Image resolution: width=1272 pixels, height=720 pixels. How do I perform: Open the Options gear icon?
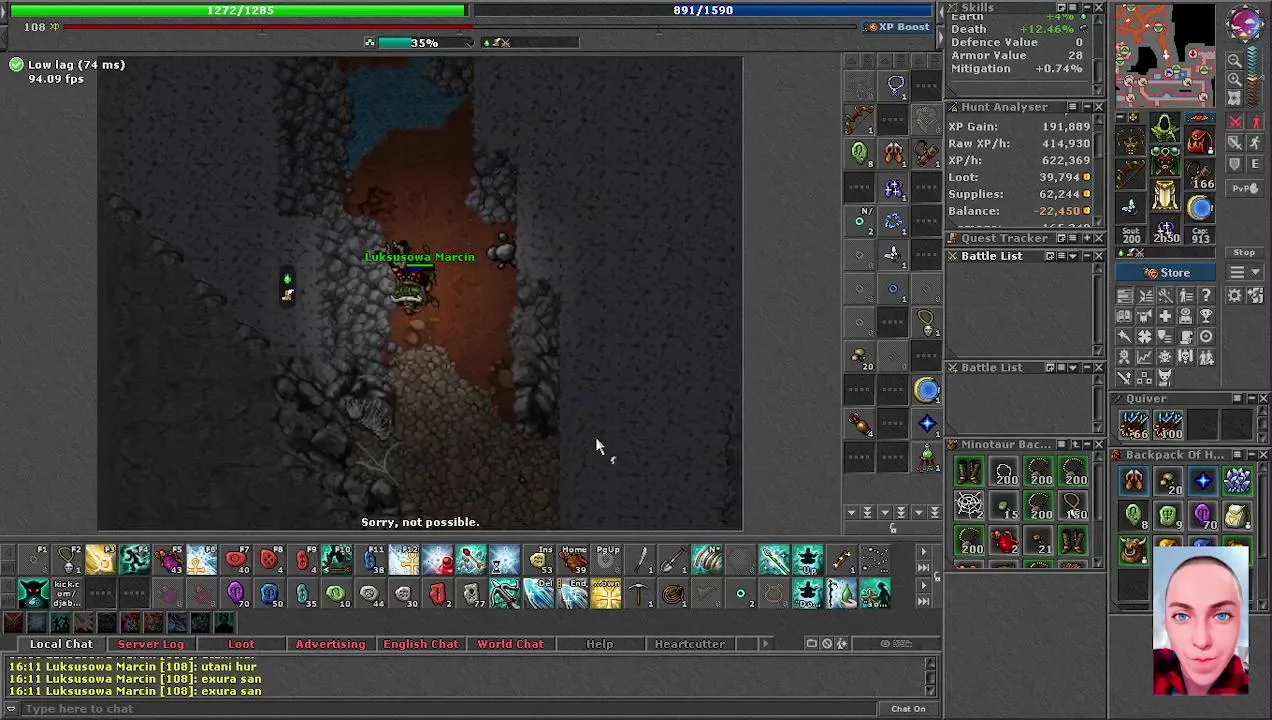coord(1234,295)
